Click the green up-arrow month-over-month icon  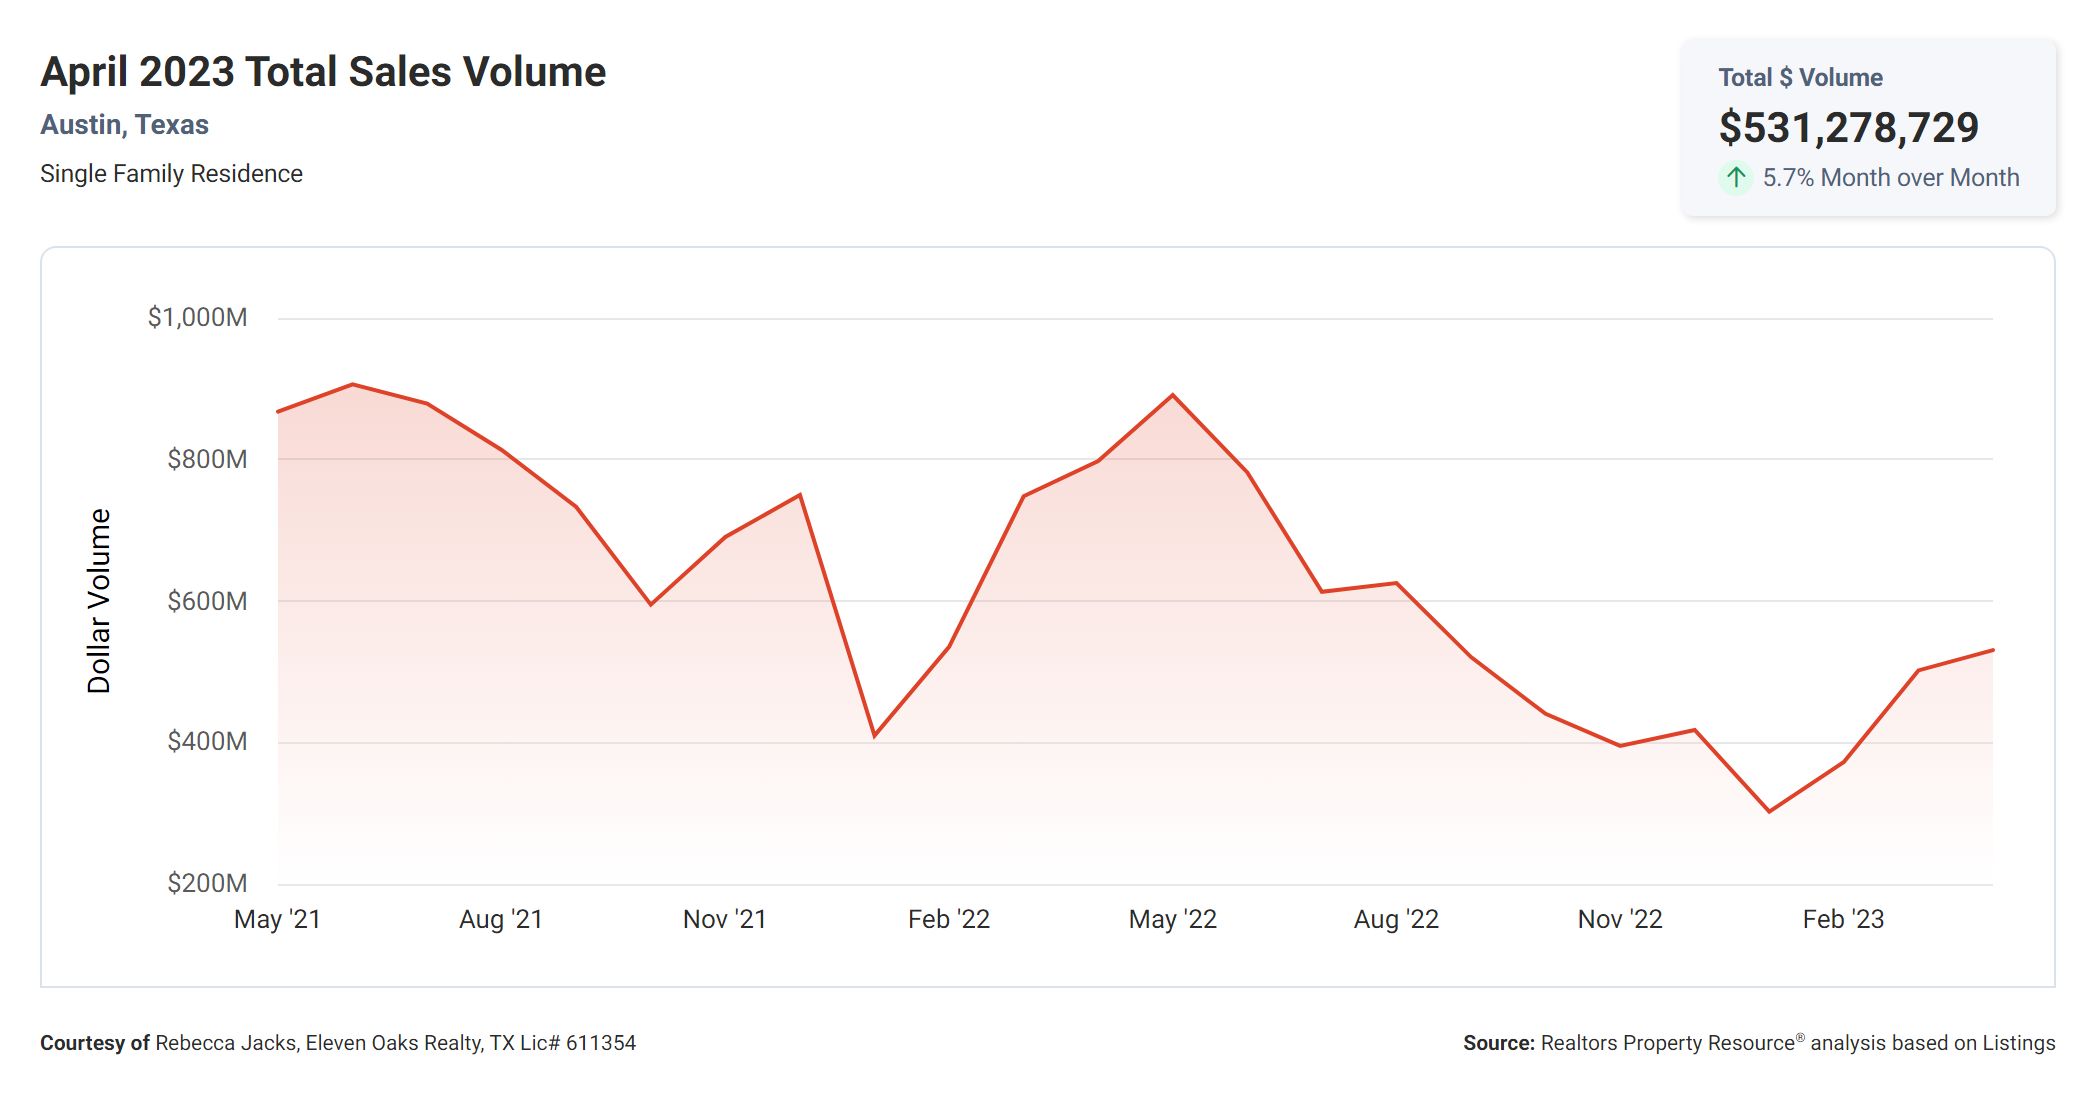1736,178
